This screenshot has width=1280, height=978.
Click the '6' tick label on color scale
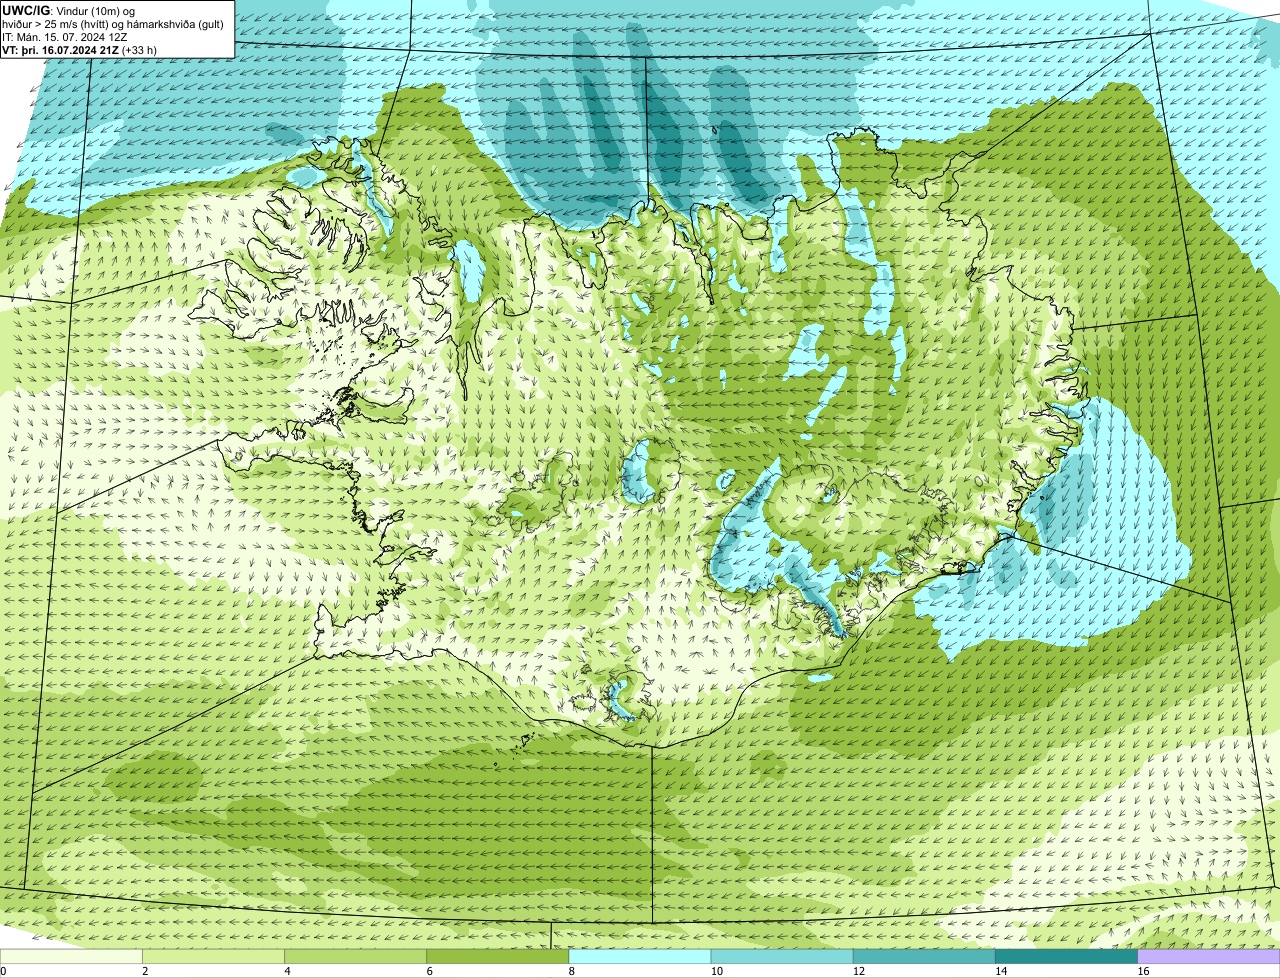pyautogui.click(x=429, y=971)
